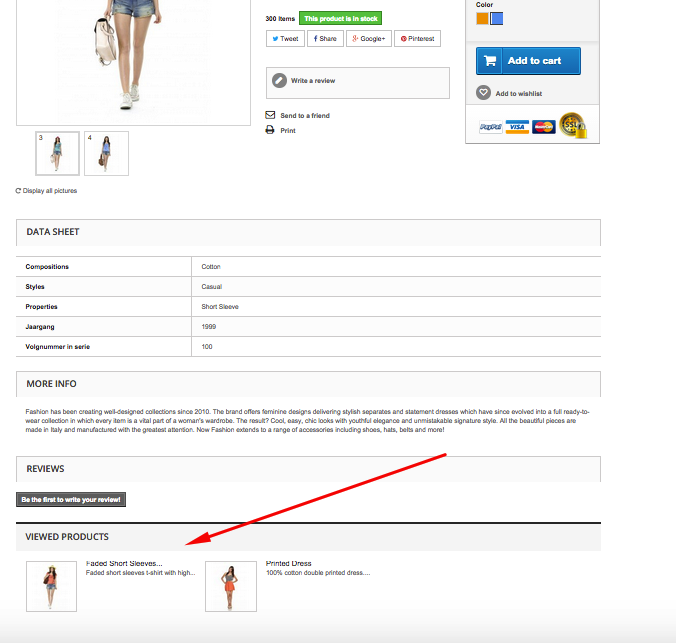Open the Printed Dress viewed product link
The image size is (676, 643).
tap(288, 563)
